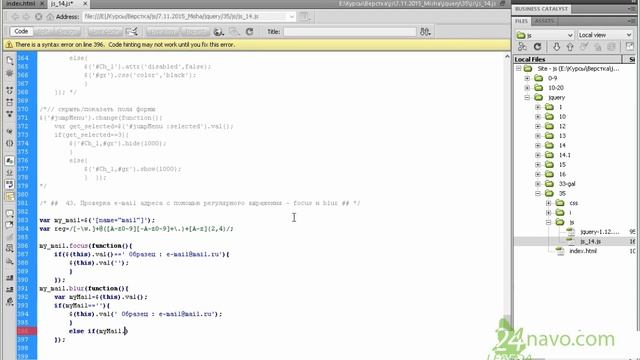The height and width of the screenshot is (360, 640).
Task: Remove comment using the coding toolbar icon
Action: (x=10, y=225)
